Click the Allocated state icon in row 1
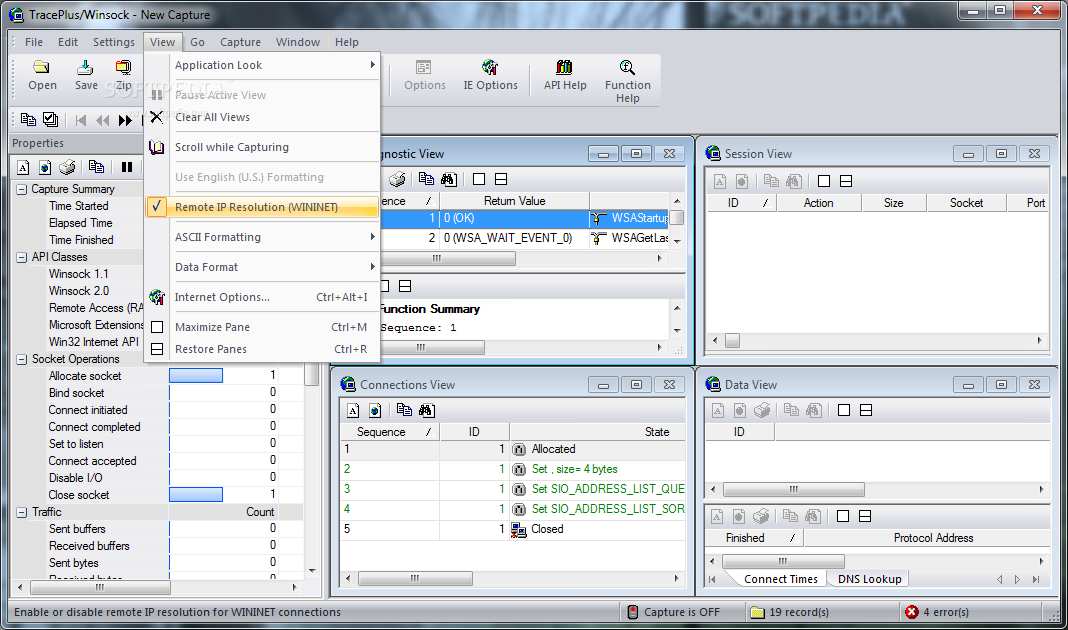 (518, 450)
